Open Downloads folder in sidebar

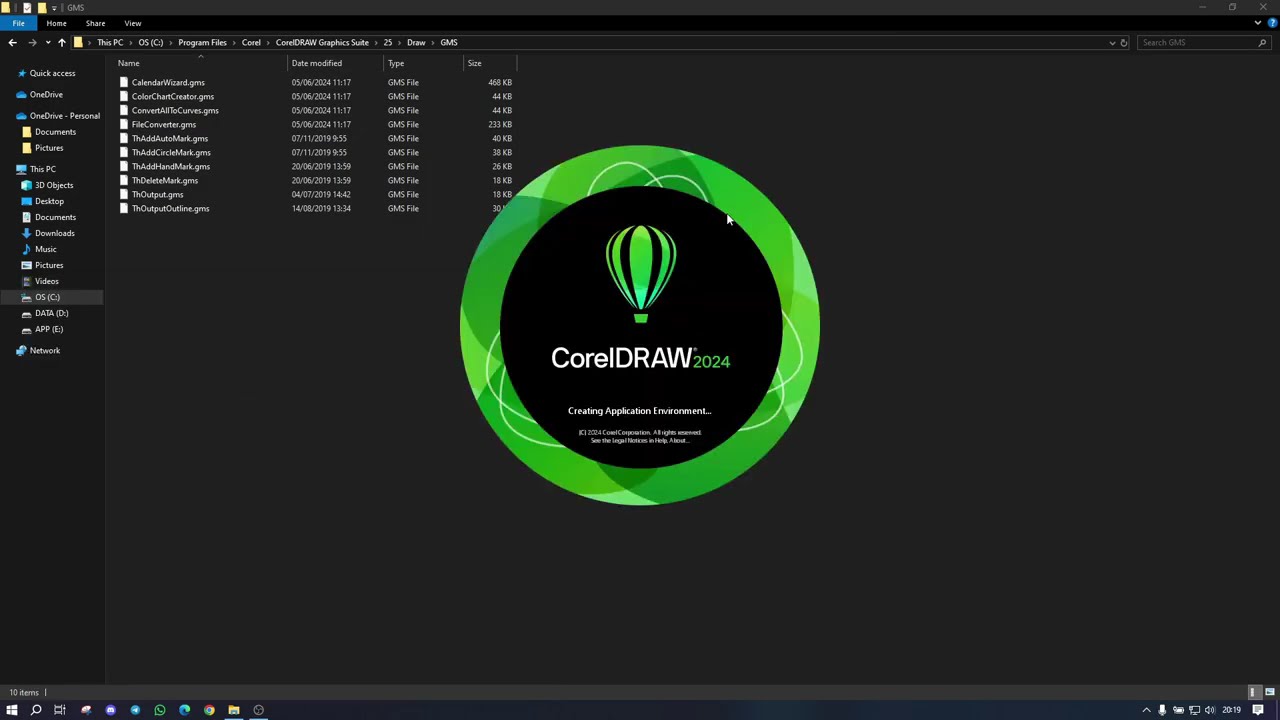pos(55,233)
